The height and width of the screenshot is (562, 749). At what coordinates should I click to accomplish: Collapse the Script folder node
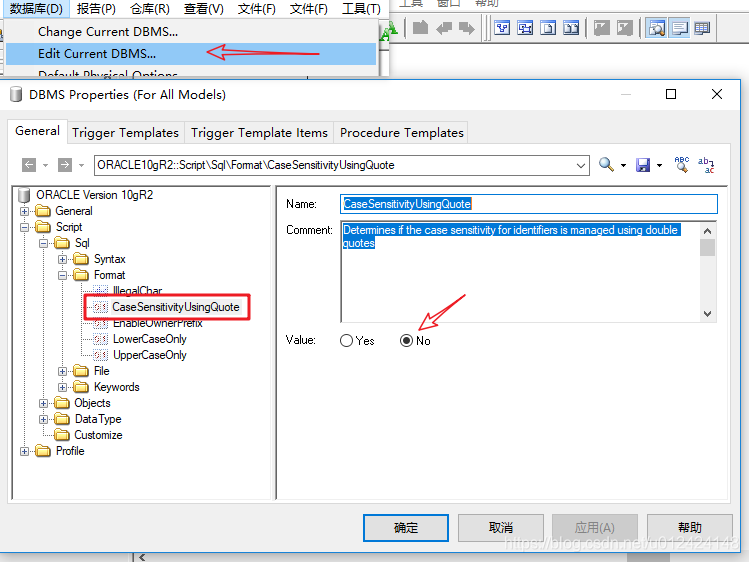pos(24,227)
